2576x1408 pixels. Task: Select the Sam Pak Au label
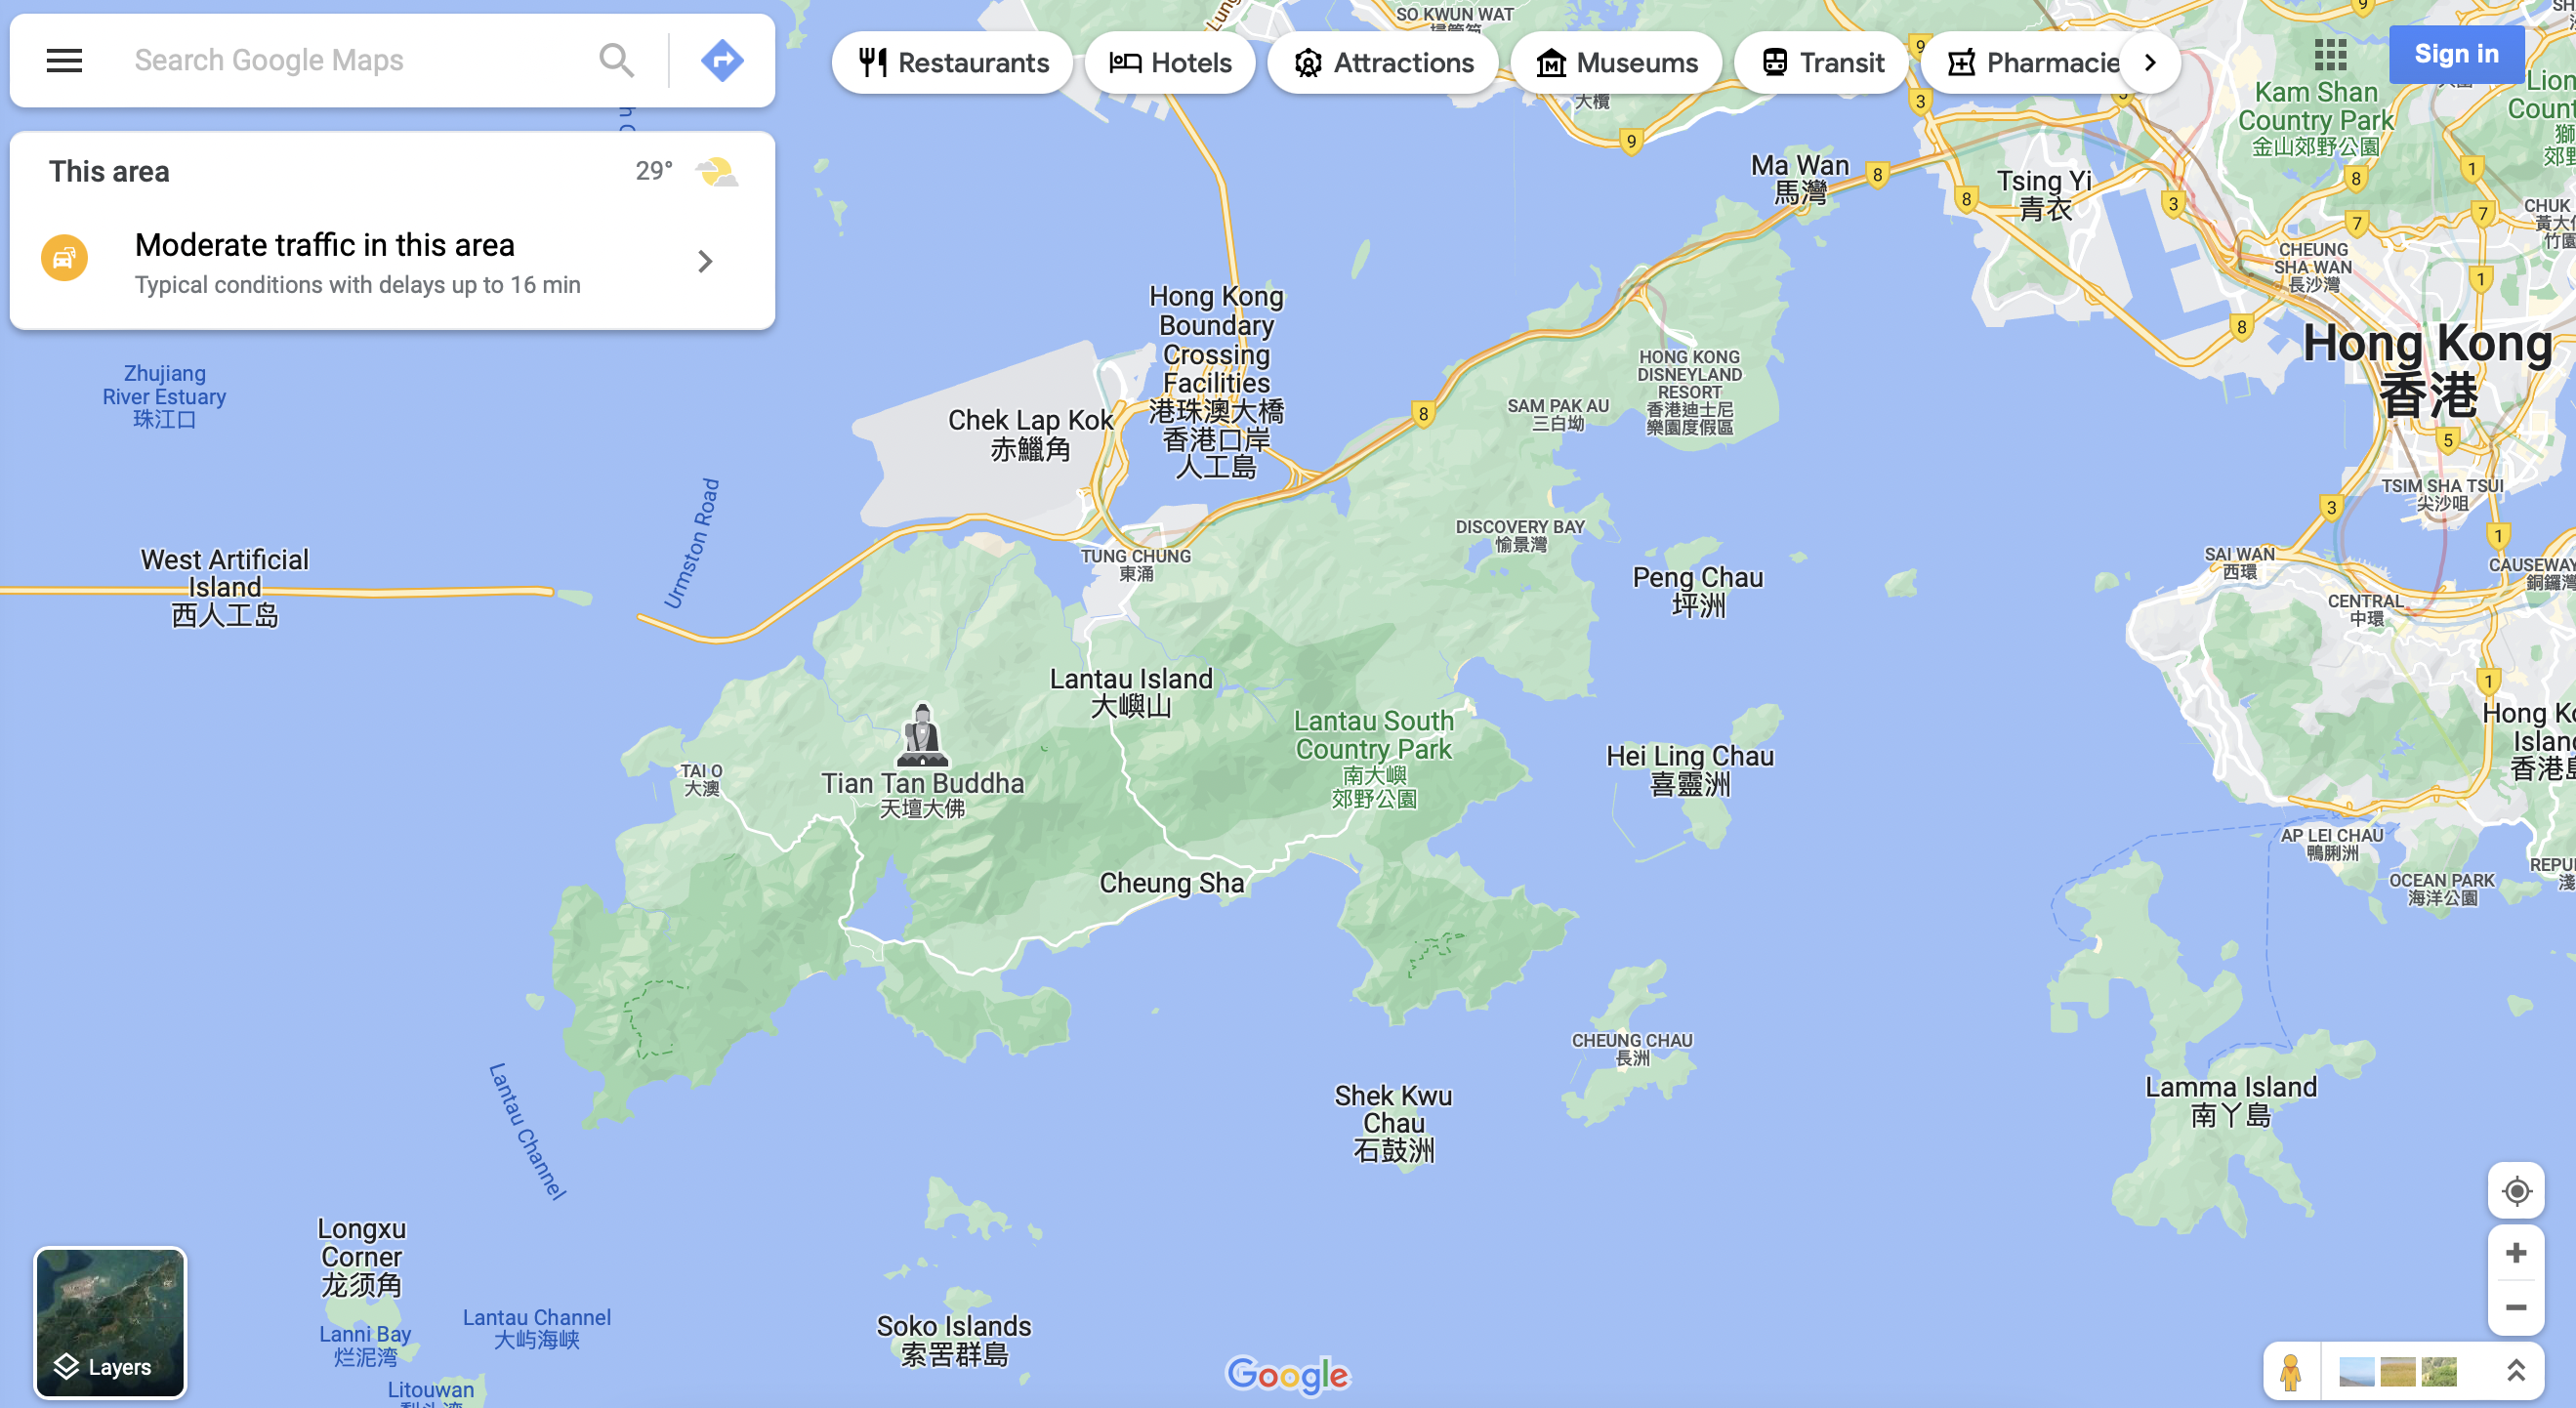point(1558,414)
